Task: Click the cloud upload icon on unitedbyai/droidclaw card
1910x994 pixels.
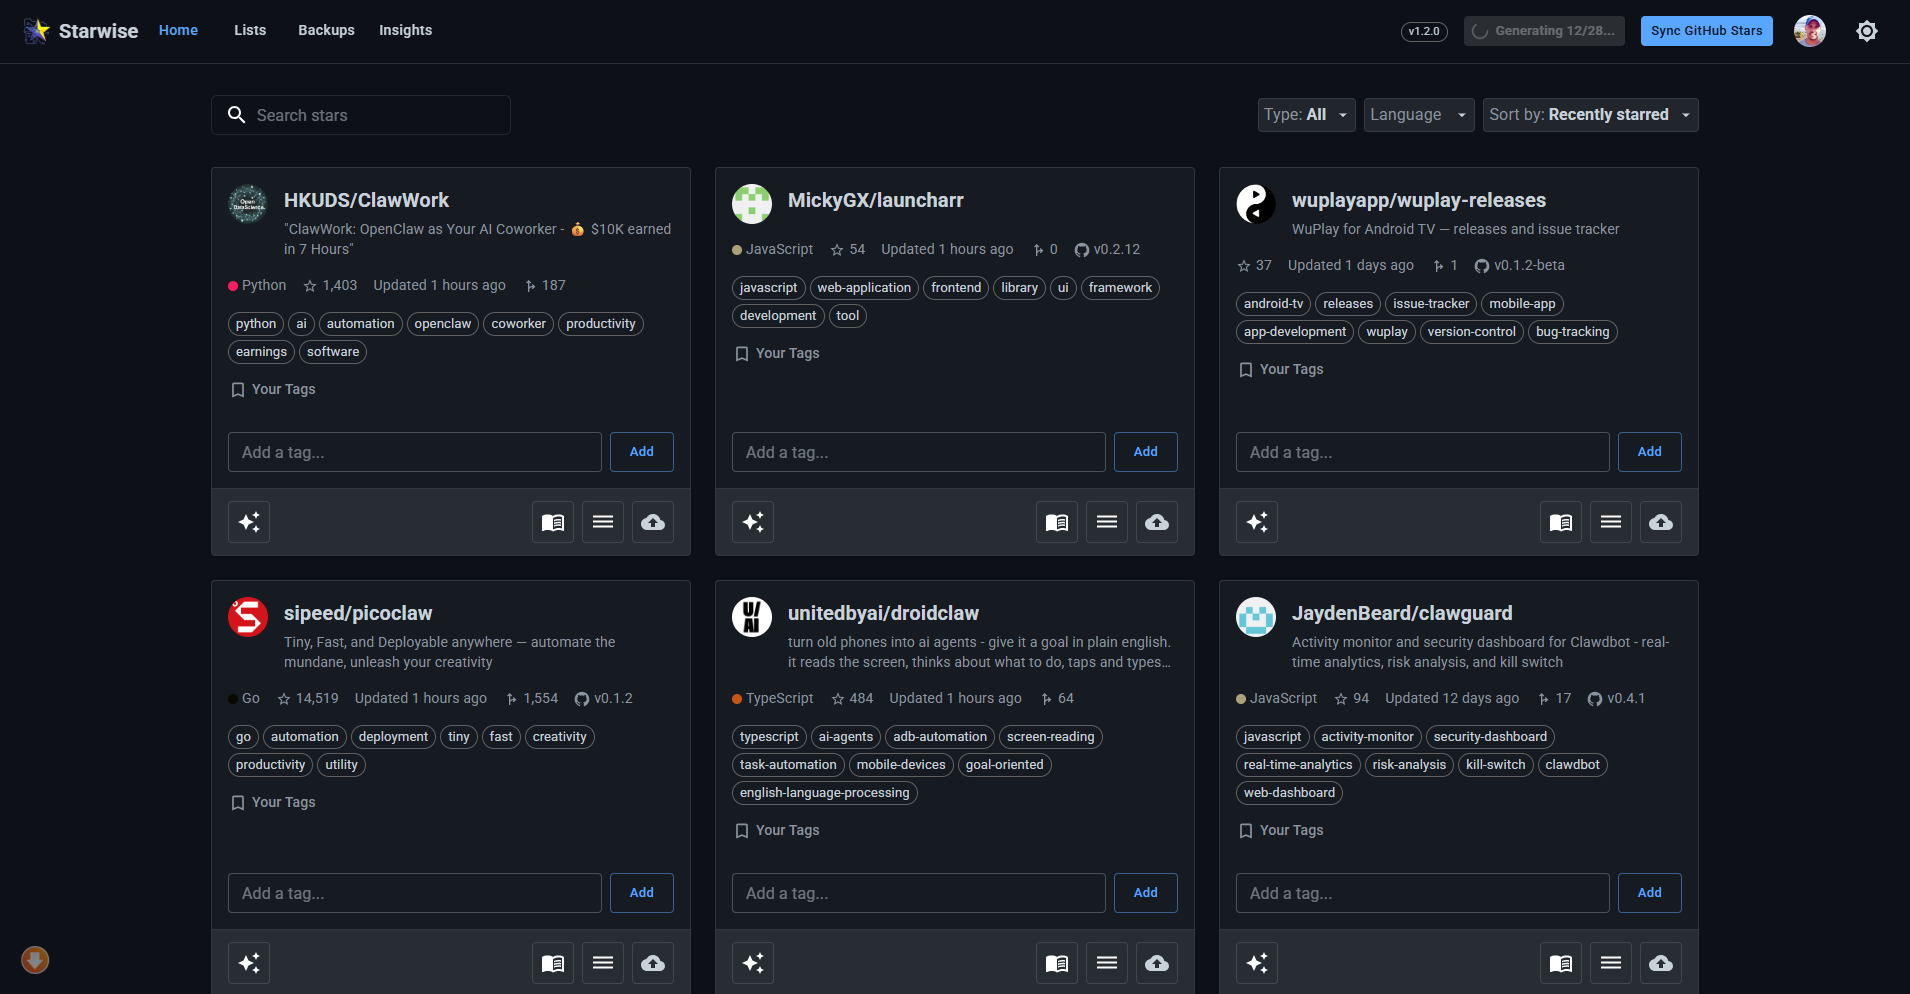Action: tap(1157, 963)
